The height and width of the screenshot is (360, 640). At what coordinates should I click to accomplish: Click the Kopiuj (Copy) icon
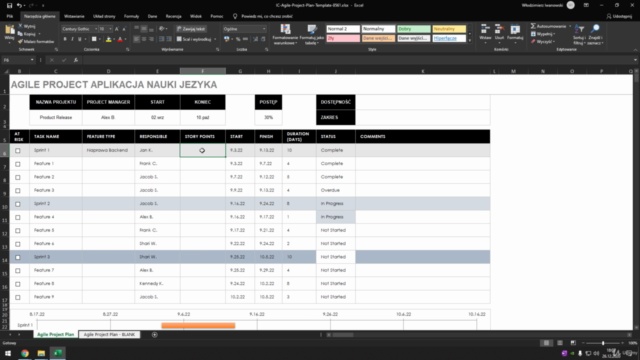(20, 34)
